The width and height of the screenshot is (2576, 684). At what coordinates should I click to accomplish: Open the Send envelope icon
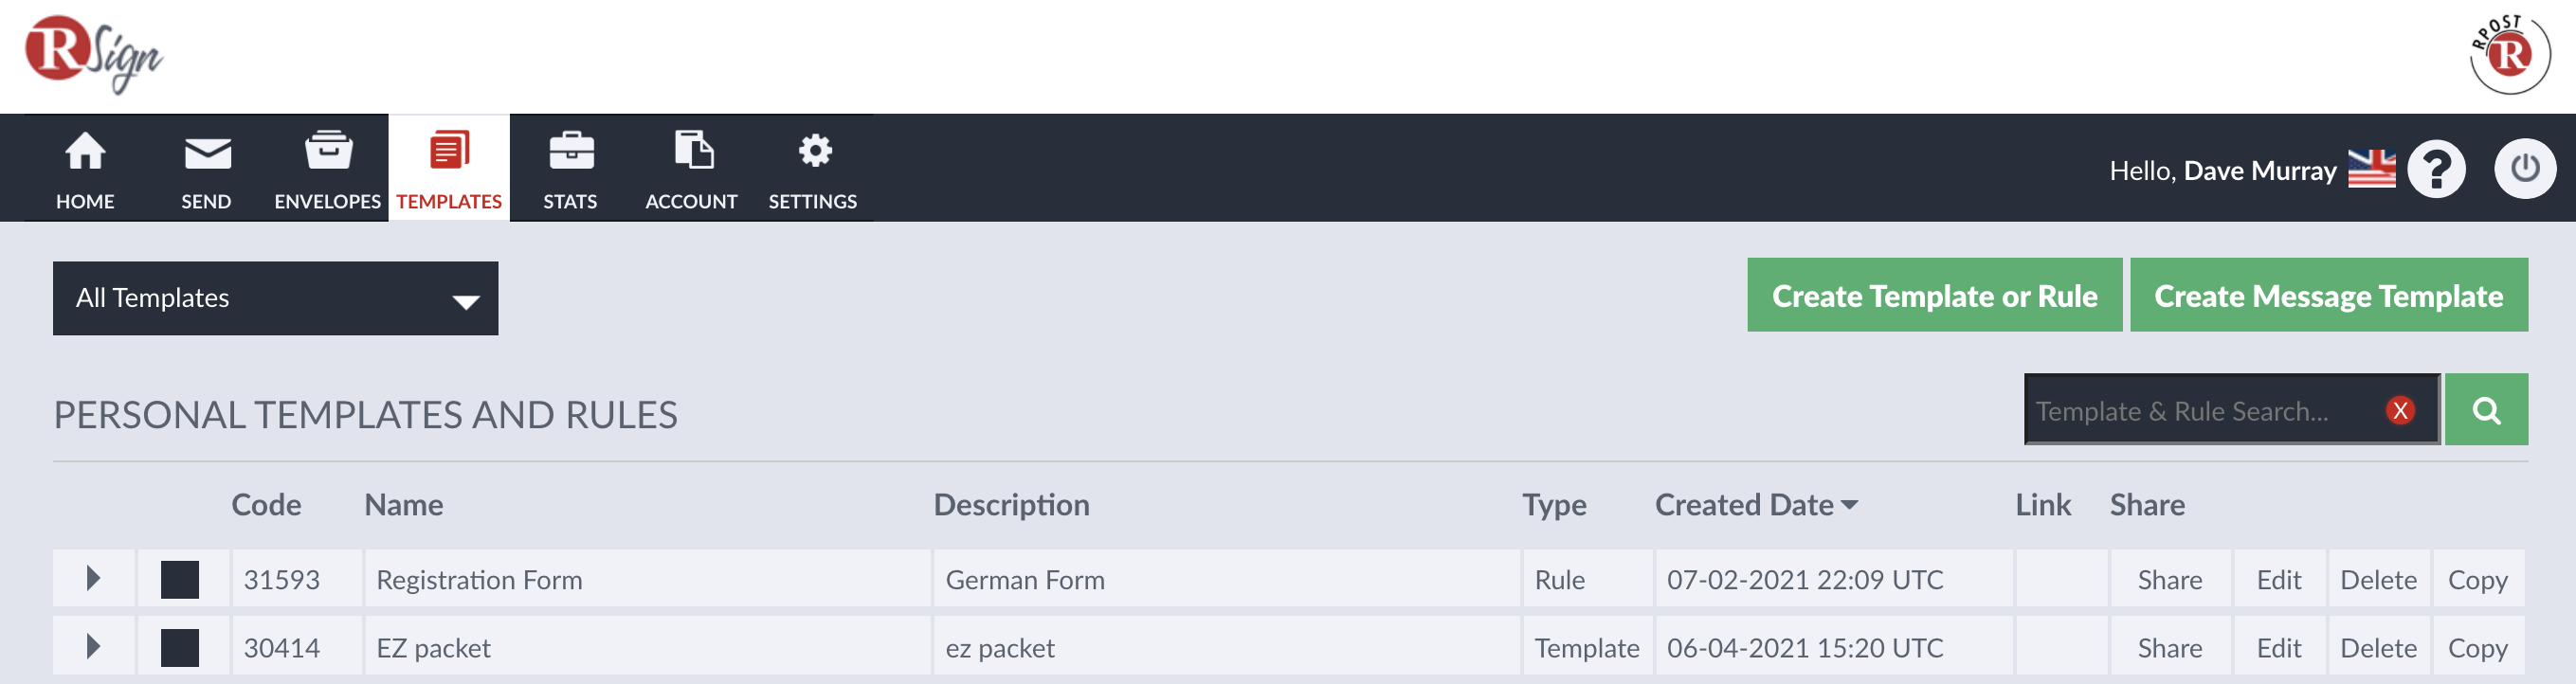point(207,153)
